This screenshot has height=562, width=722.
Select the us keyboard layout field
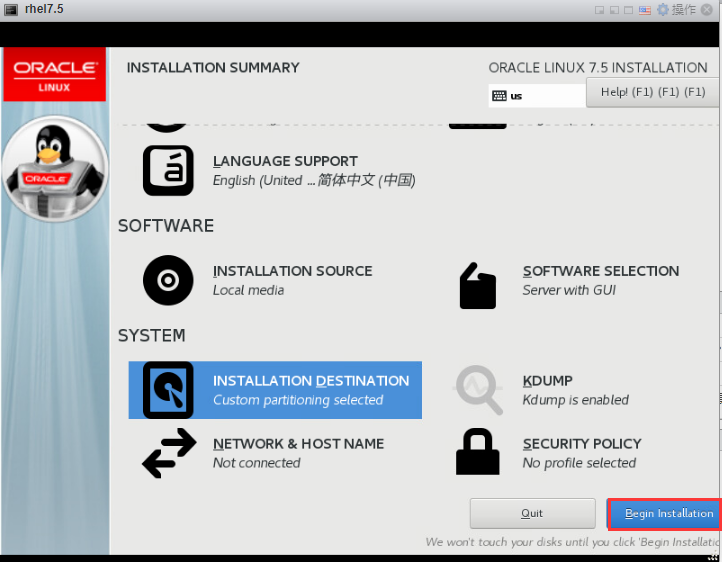537,96
